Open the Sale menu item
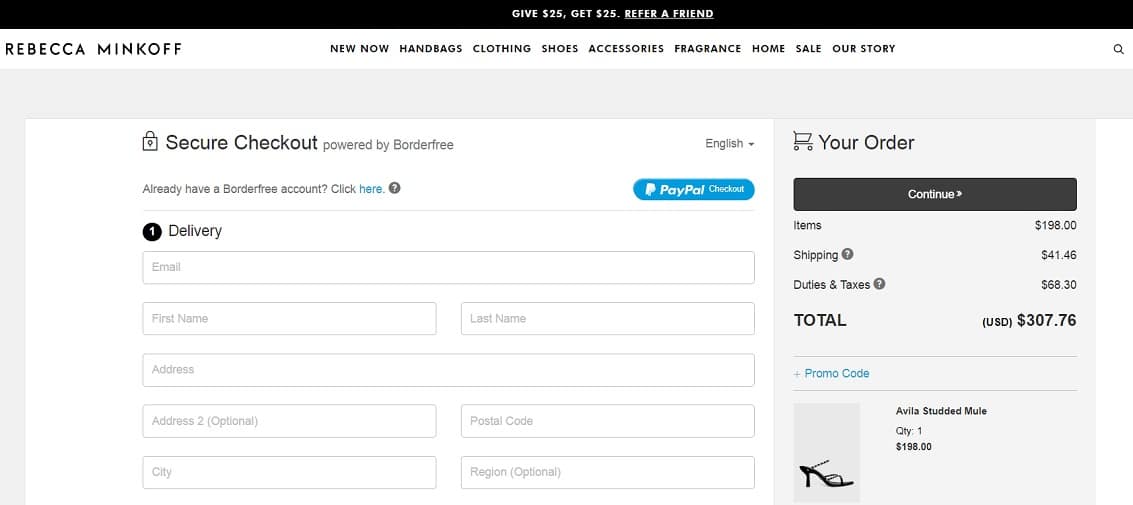This screenshot has width=1133, height=505. tap(809, 48)
